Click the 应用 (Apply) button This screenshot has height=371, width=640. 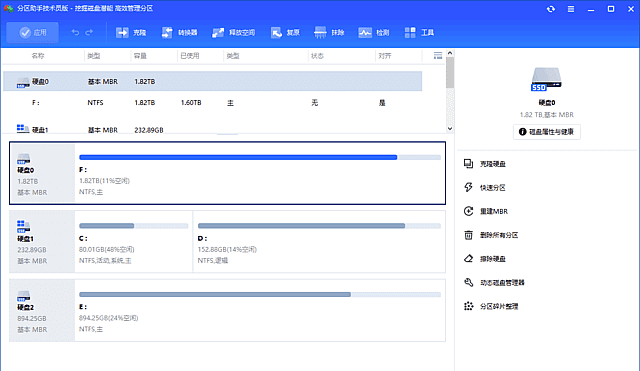coord(32,33)
